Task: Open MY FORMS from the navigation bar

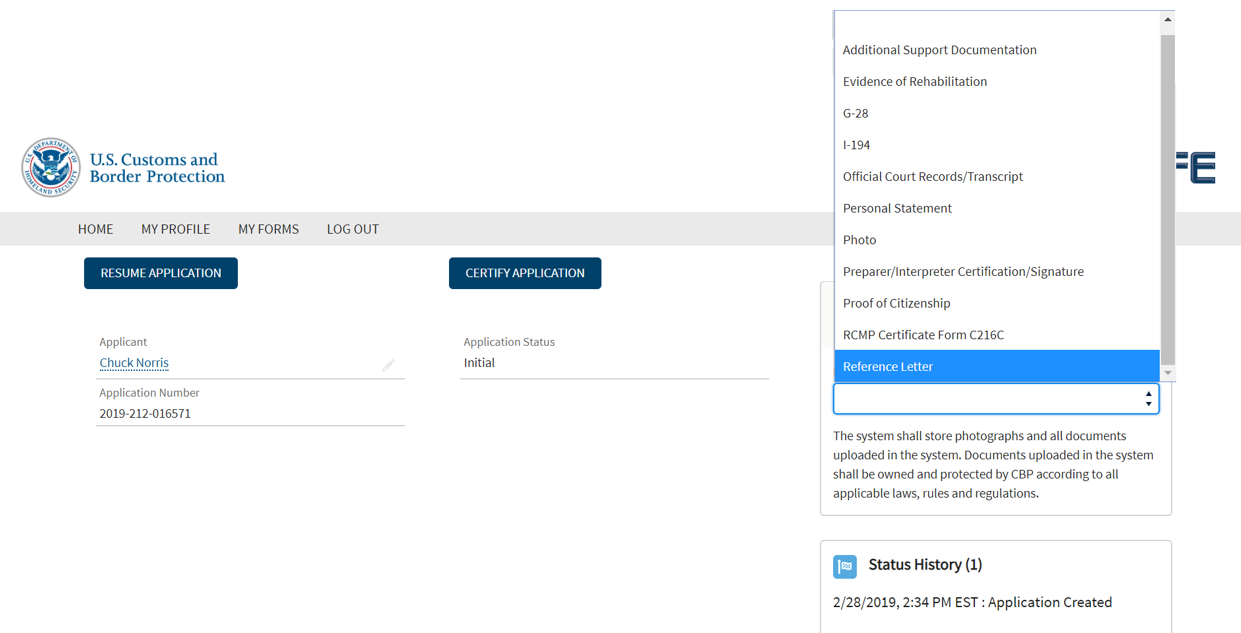Action: 268,229
